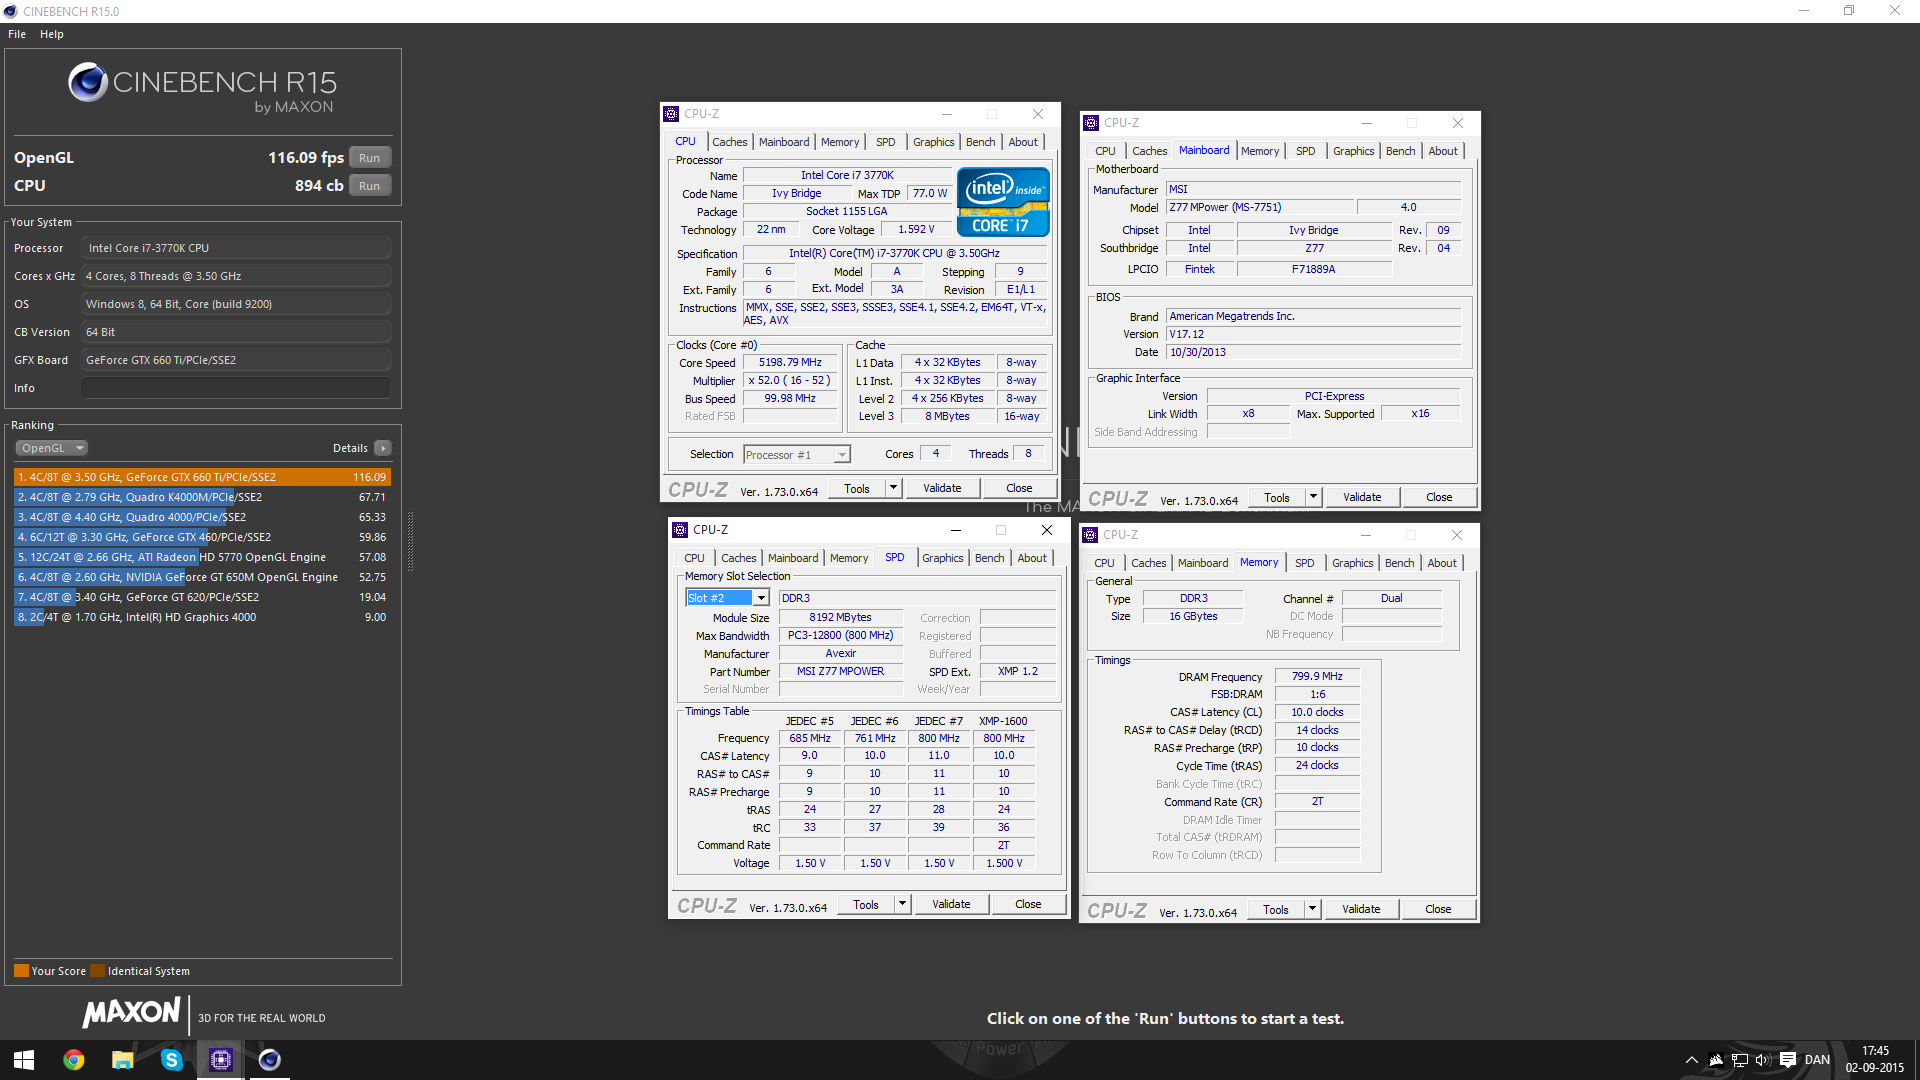Click Close in the CPU-Z Mainboard window
Image resolution: width=1920 pixels, height=1080 pixels.
click(1439, 497)
